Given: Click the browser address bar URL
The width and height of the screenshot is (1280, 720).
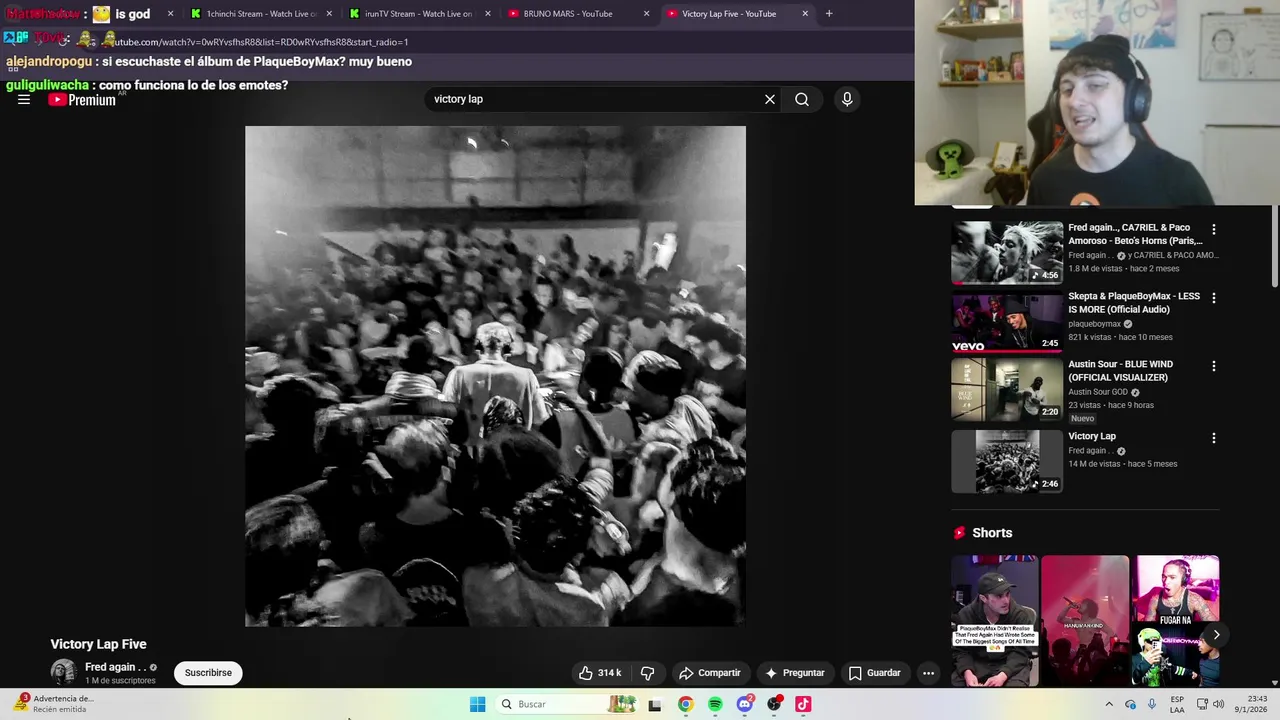Looking at the screenshot, I should click(260, 42).
